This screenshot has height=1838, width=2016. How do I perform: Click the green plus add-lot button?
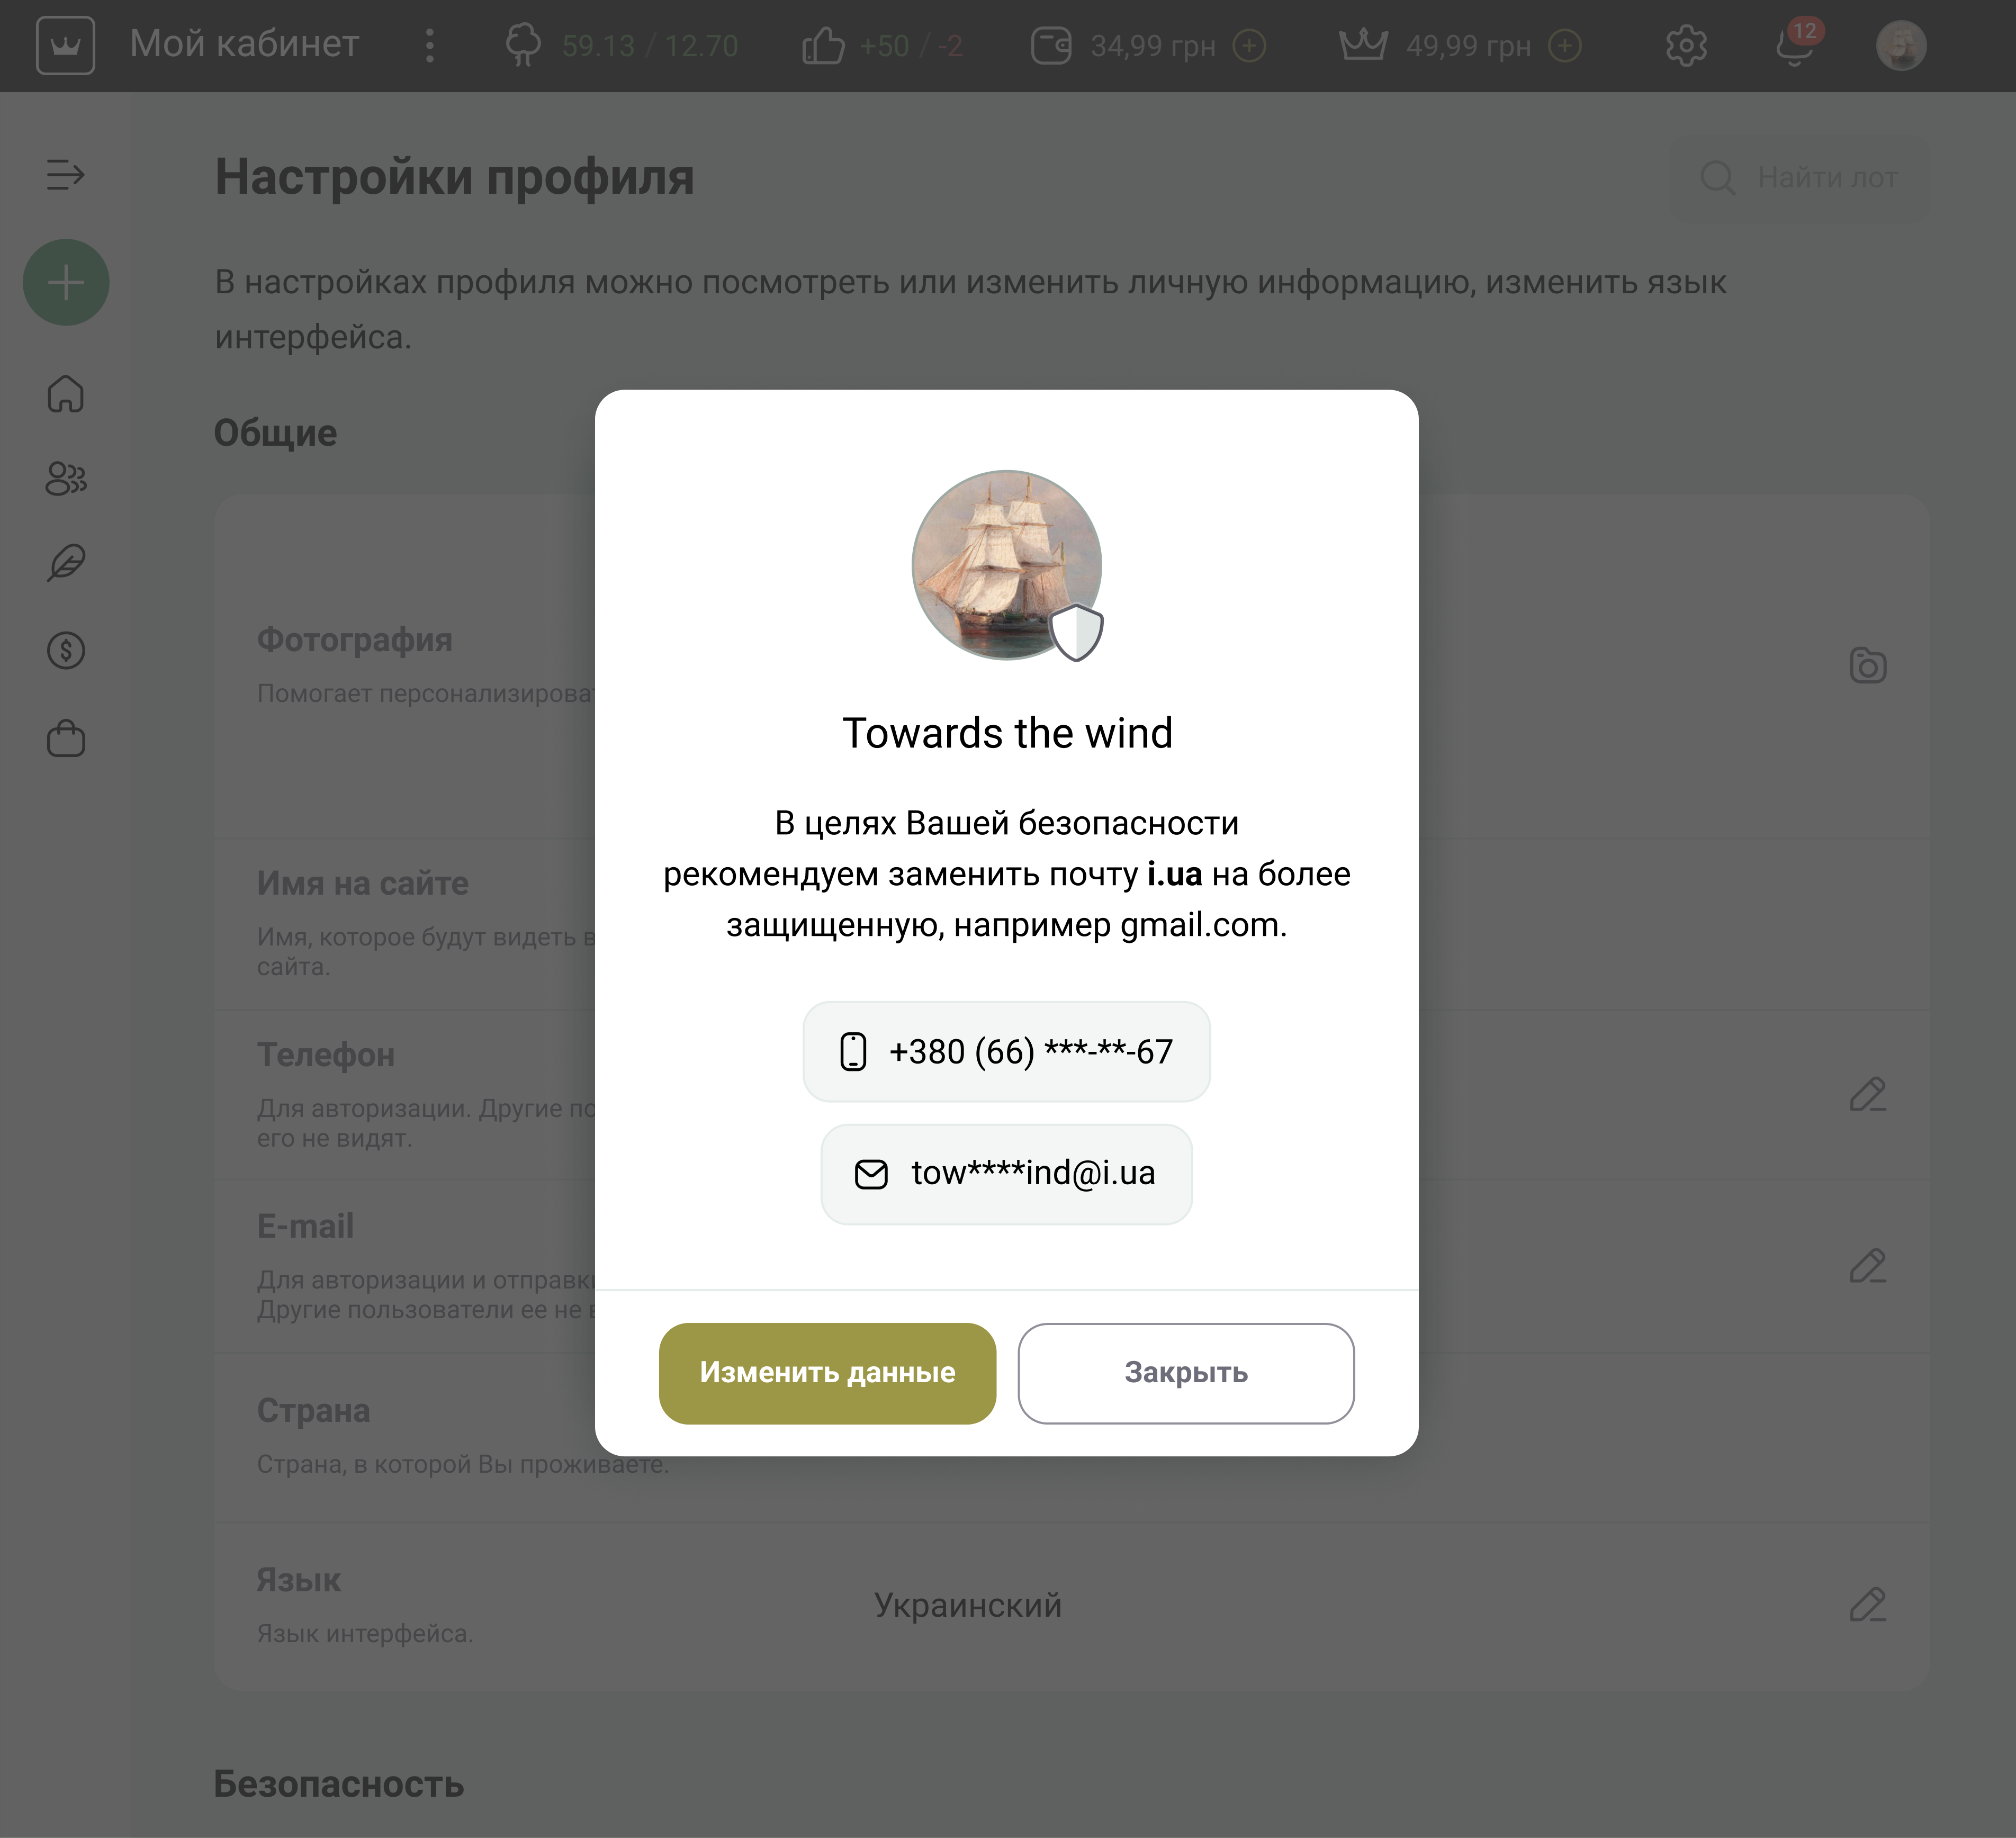click(x=66, y=282)
